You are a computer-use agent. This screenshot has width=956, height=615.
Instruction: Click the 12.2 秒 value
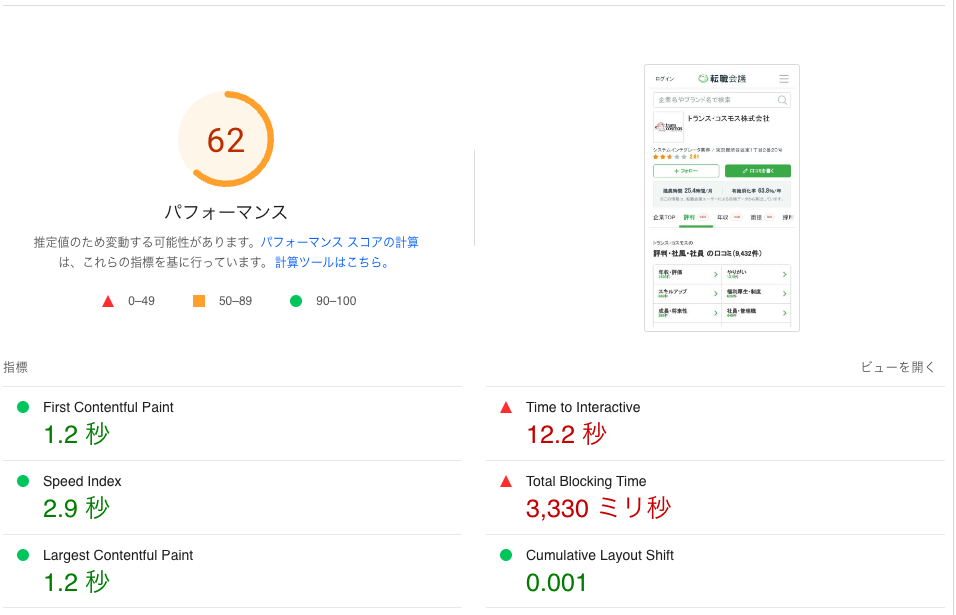(566, 435)
